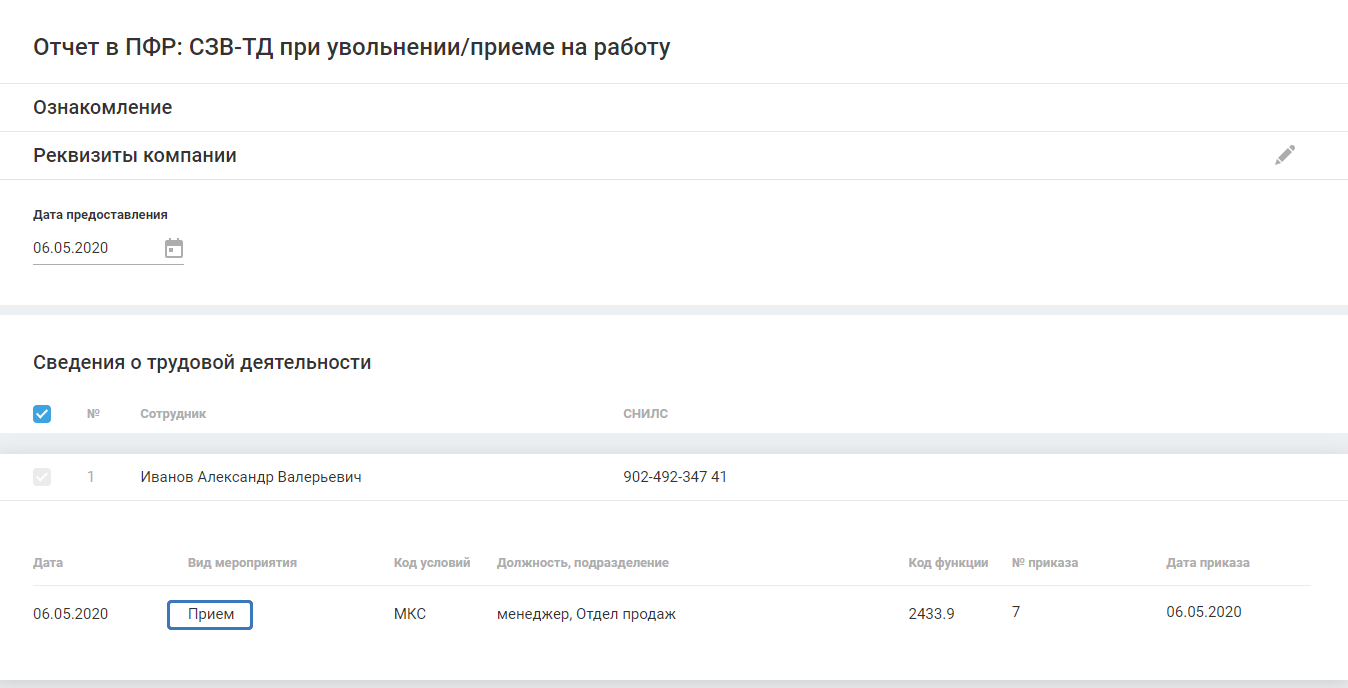Select the Иванов Александр Валерьевич employee row
This screenshot has height=688, width=1348.
(251, 477)
